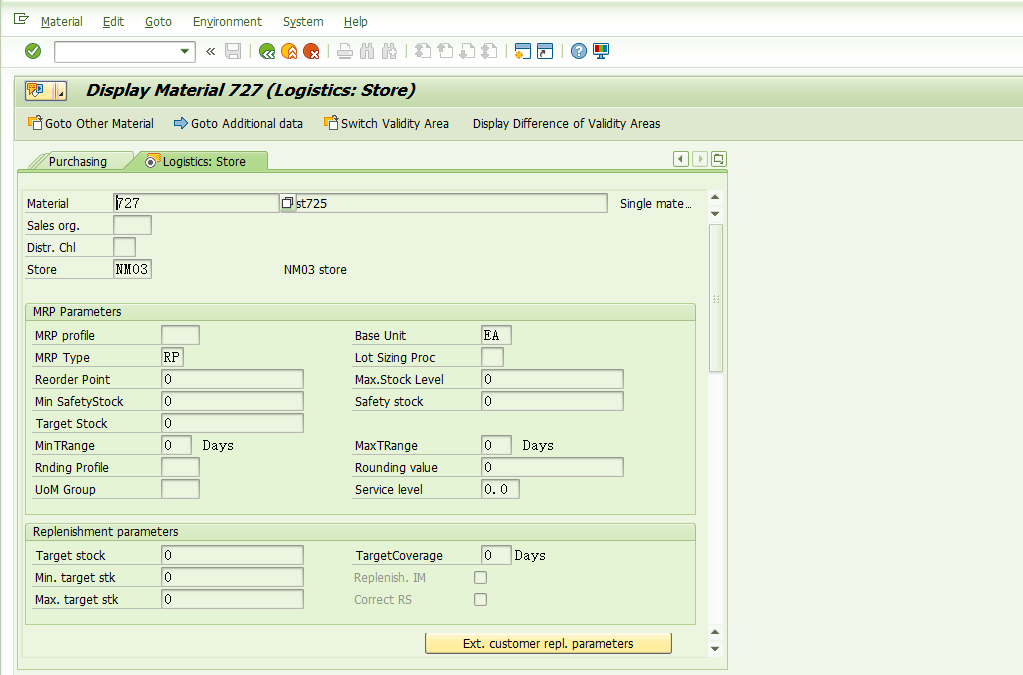Click the green checkmark Enter icon
The height and width of the screenshot is (675, 1023).
point(33,51)
